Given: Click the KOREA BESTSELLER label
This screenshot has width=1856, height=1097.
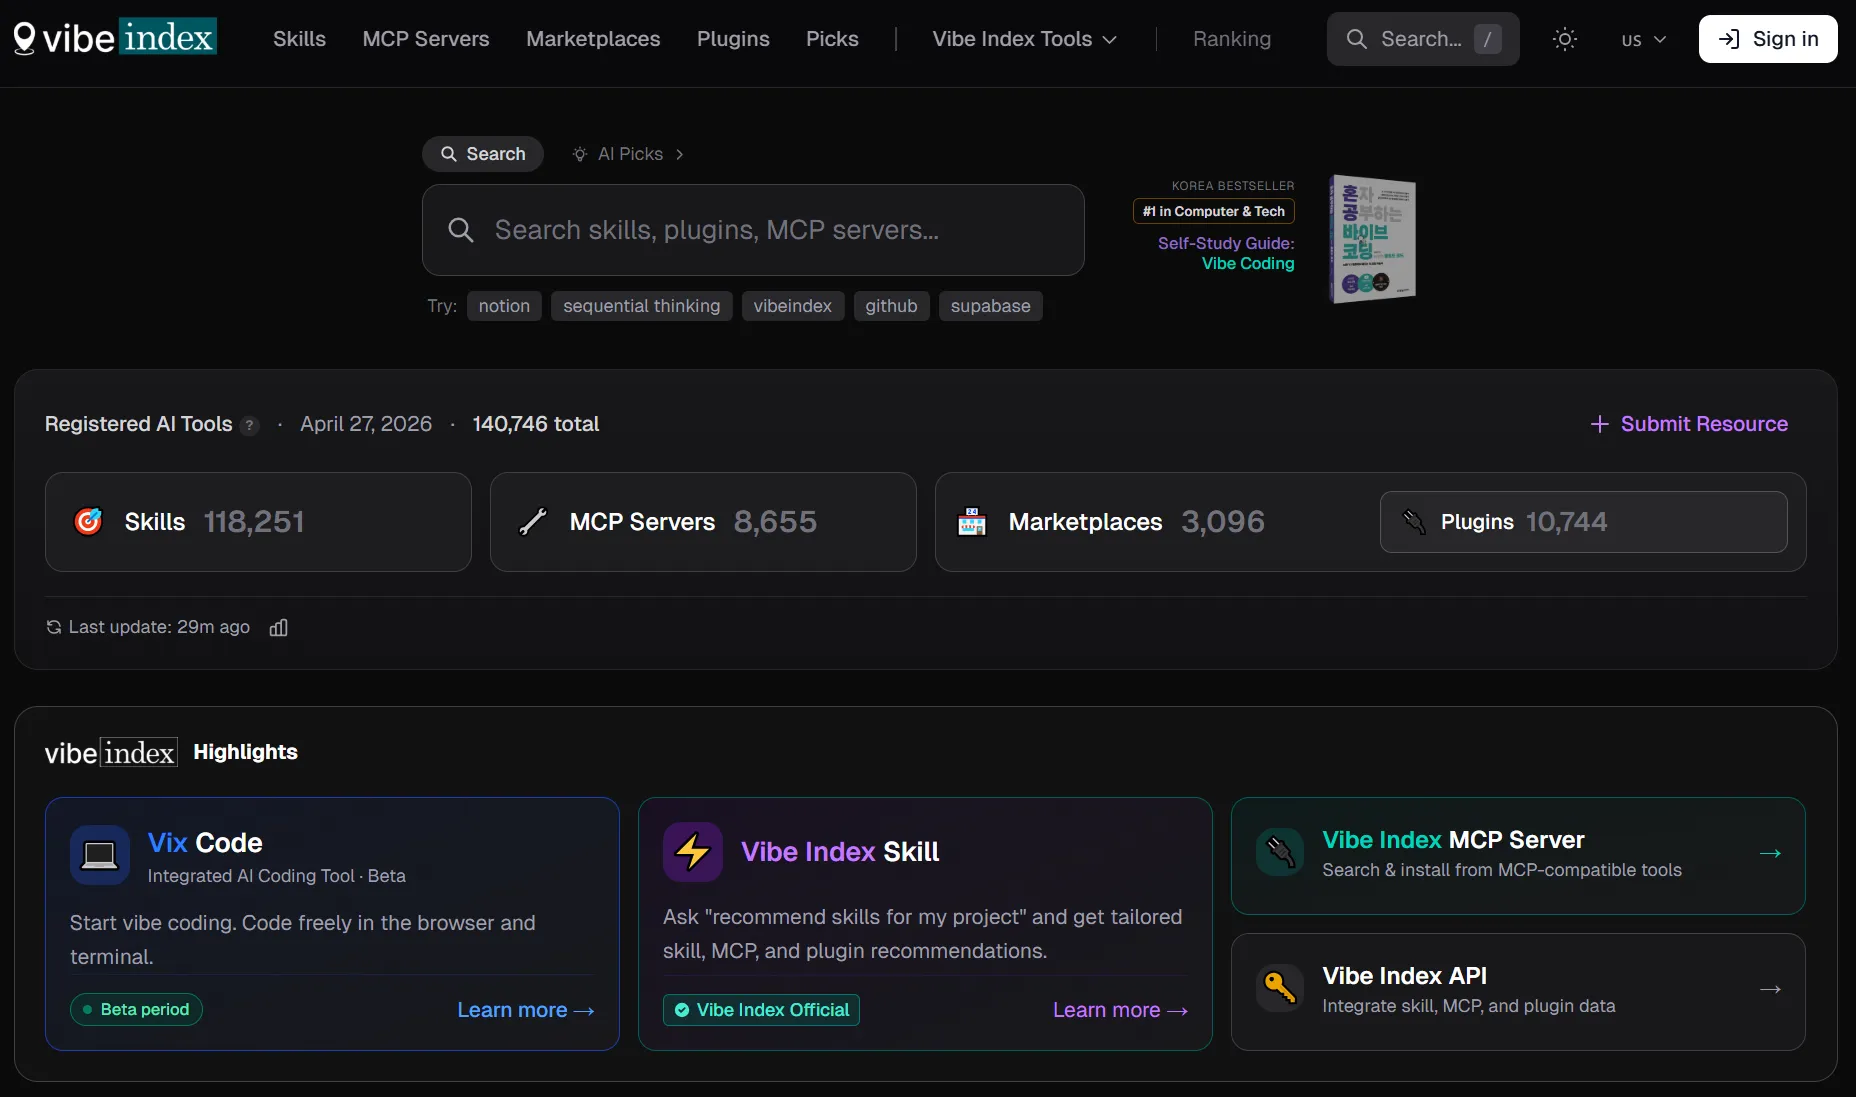Looking at the screenshot, I should point(1233,186).
